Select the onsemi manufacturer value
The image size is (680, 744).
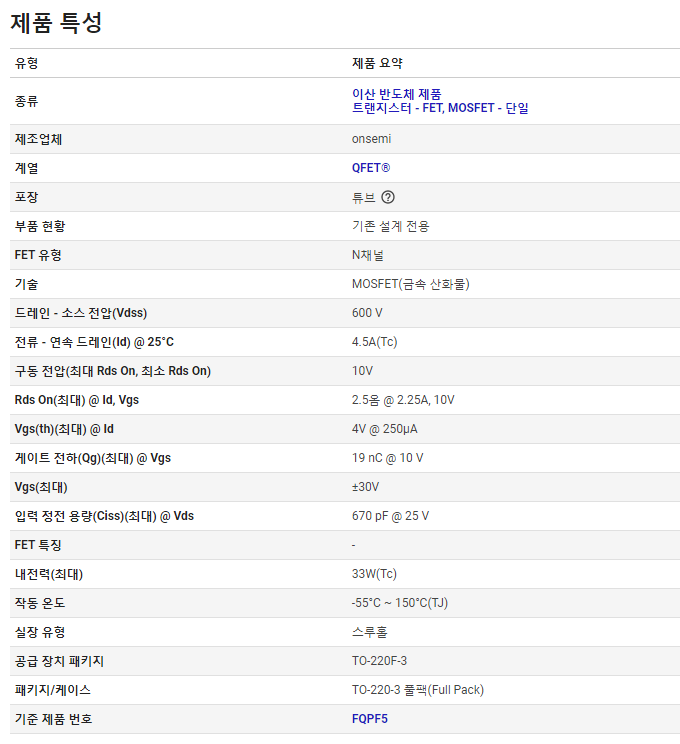(371, 139)
